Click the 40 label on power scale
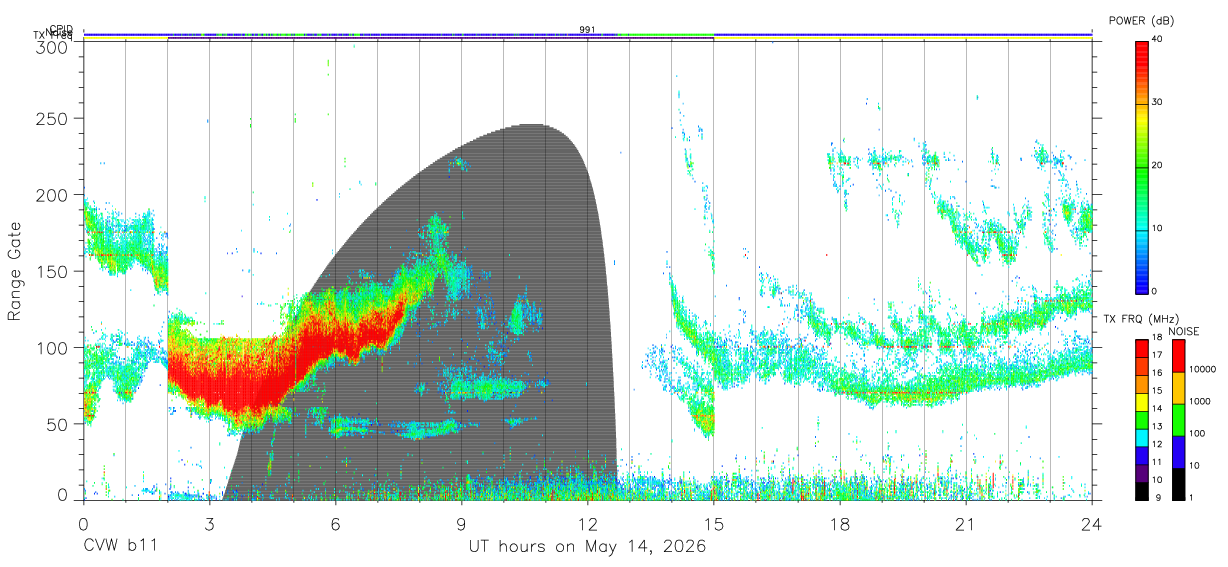 [x=1158, y=40]
